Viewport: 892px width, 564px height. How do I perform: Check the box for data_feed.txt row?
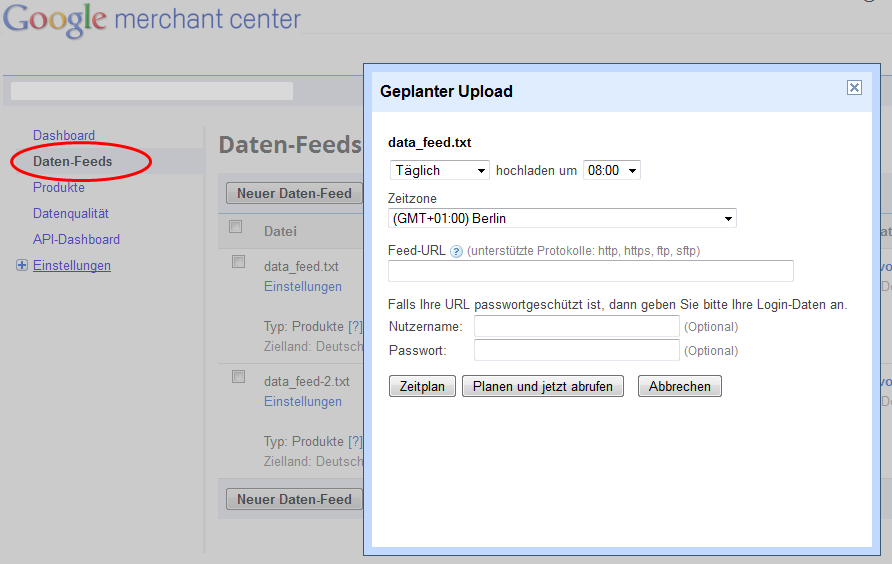point(238,262)
